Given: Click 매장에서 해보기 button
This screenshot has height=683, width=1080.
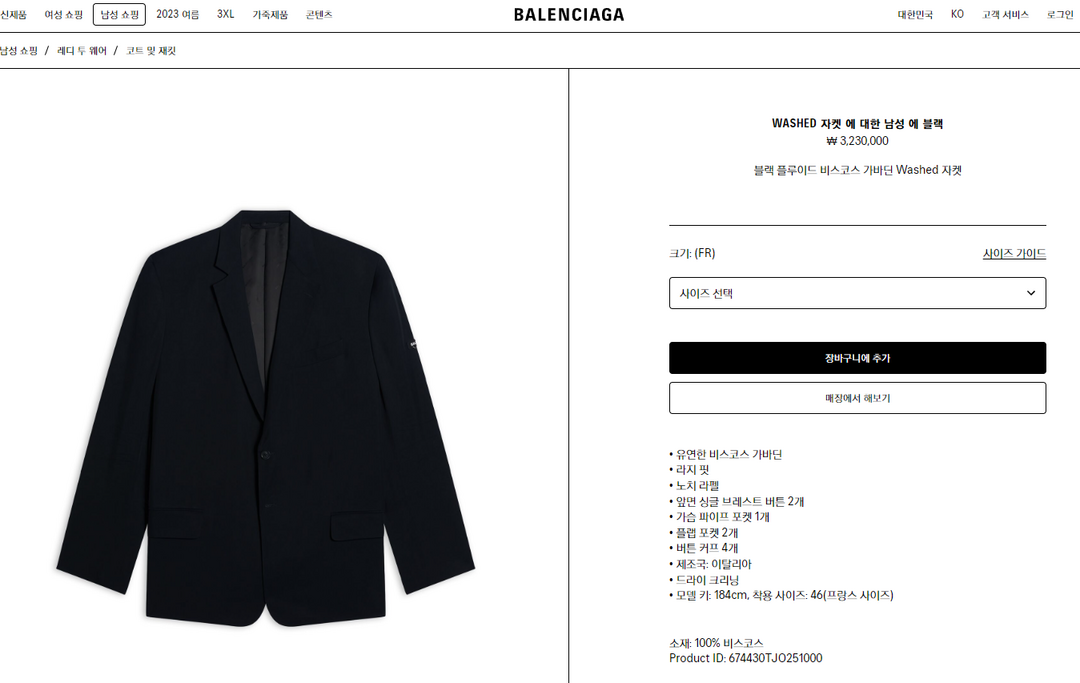Looking at the screenshot, I should (858, 398).
